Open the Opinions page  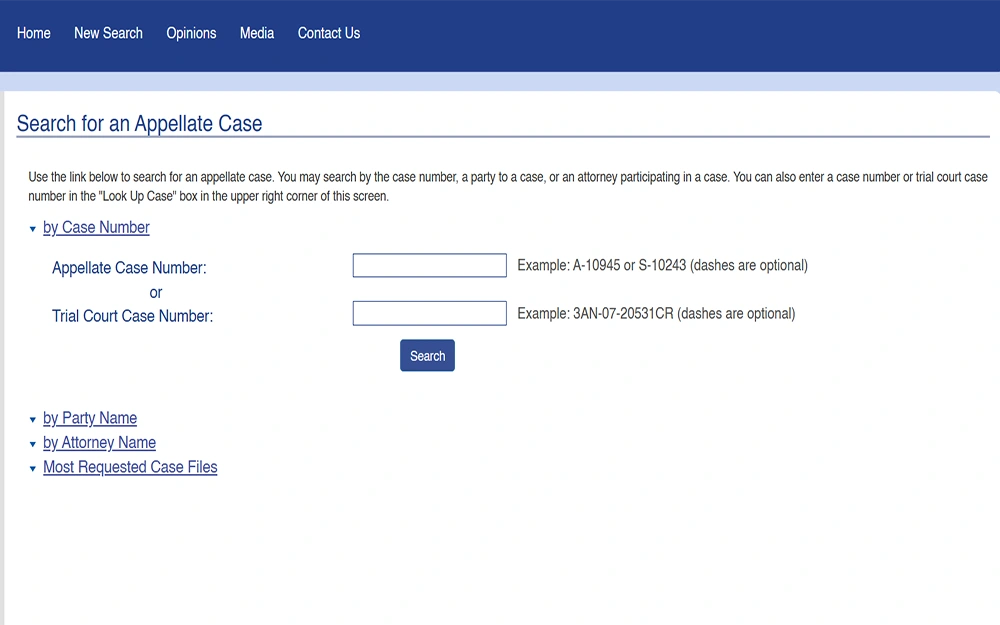pos(191,33)
